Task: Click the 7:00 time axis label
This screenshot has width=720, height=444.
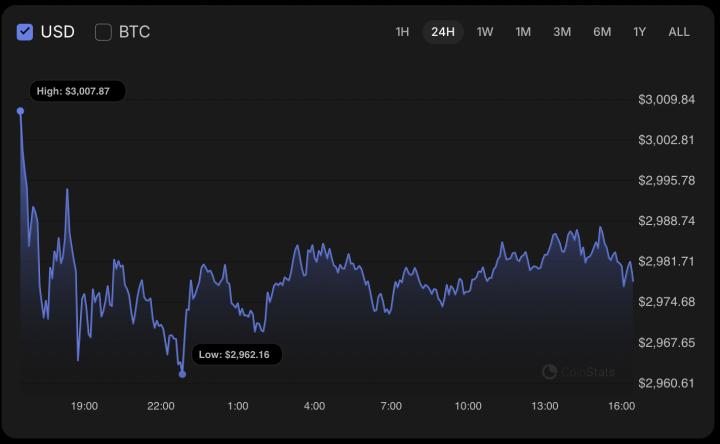Action: click(x=391, y=406)
